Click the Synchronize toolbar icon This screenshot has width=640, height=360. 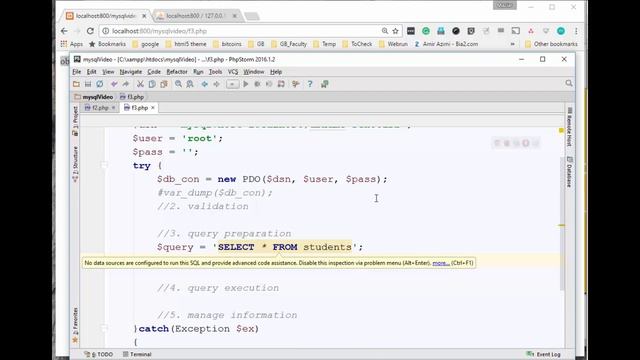click(100, 84)
